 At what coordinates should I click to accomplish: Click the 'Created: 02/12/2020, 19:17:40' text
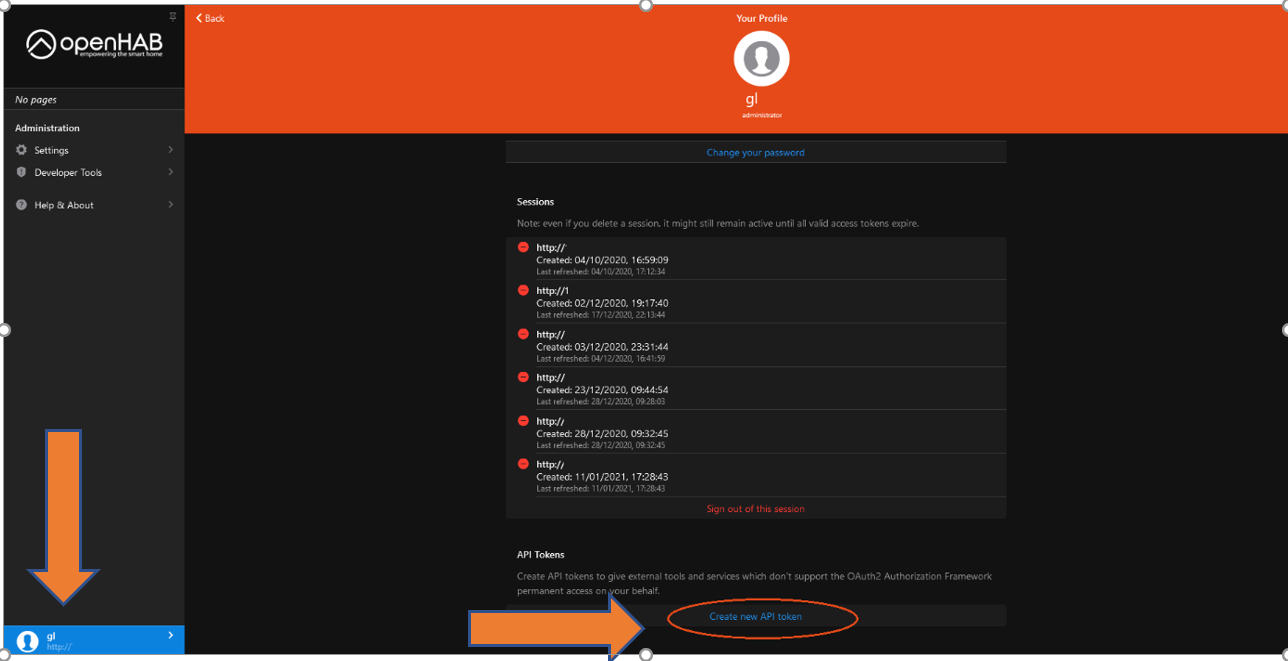(x=602, y=303)
